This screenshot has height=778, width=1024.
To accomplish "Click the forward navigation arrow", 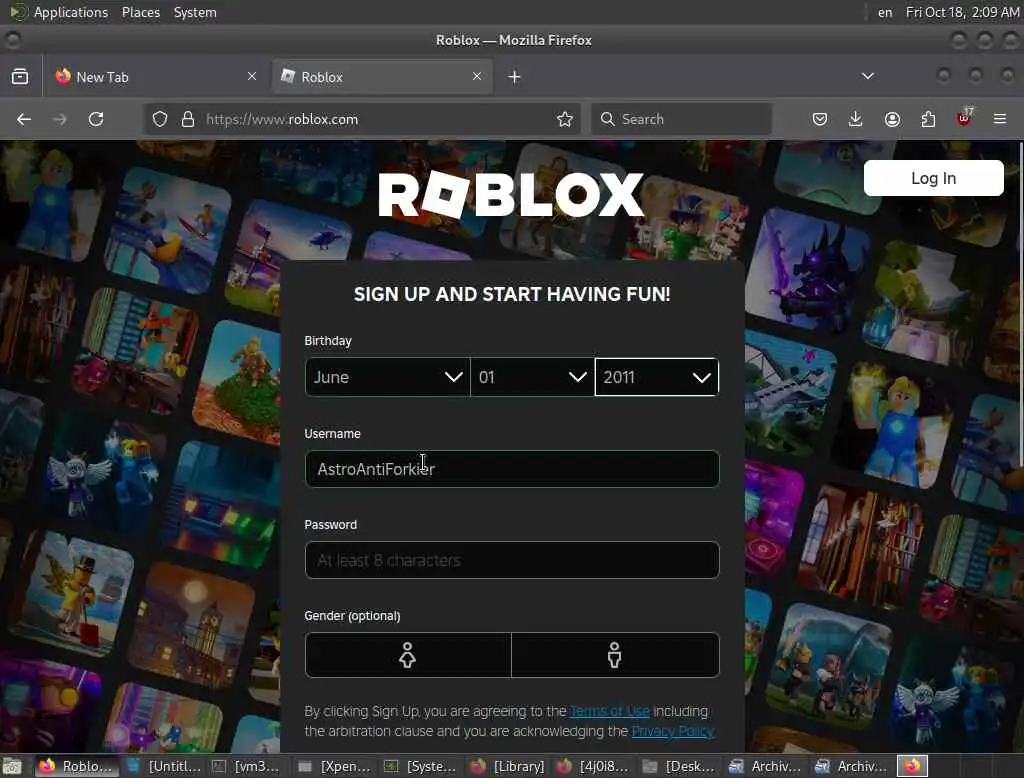I will (x=60, y=120).
